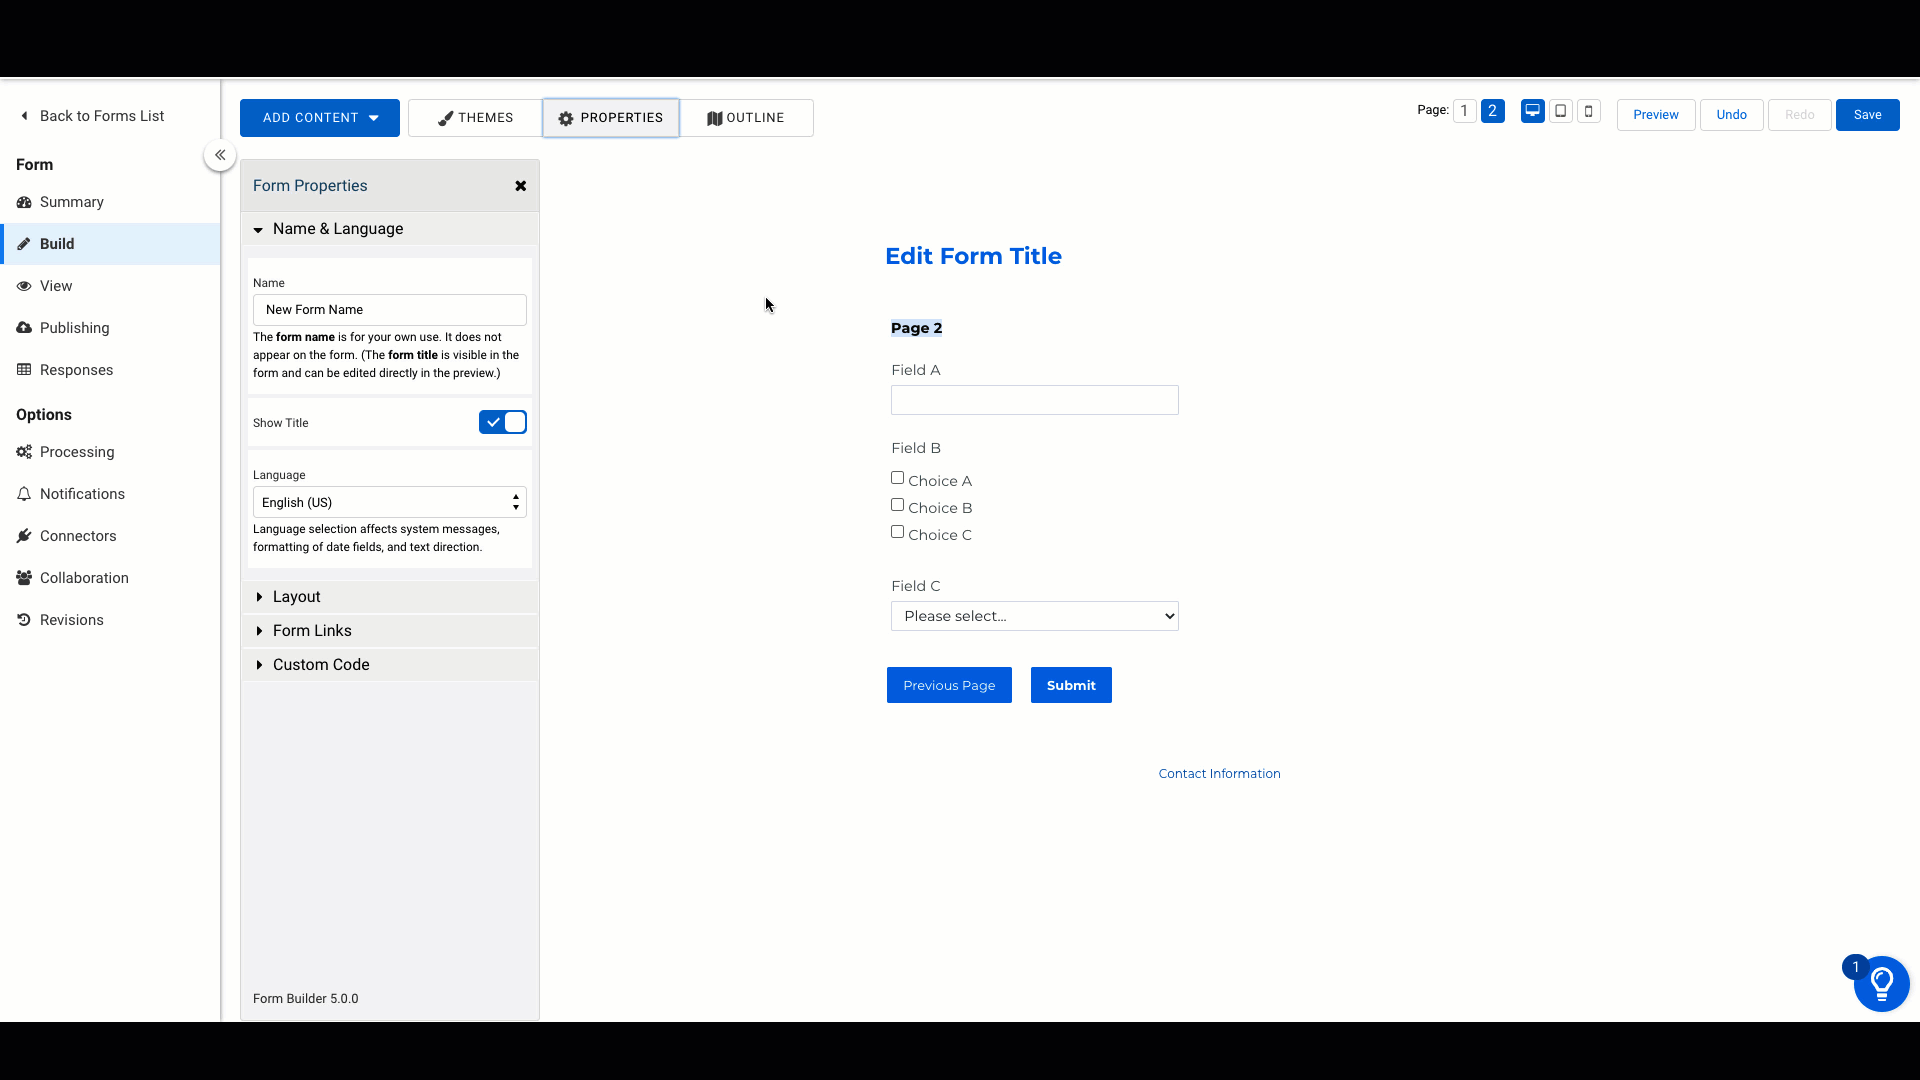Click inside the form Name field
Image resolution: width=1920 pixels, height=1080 pixels.
pos(389,310)
